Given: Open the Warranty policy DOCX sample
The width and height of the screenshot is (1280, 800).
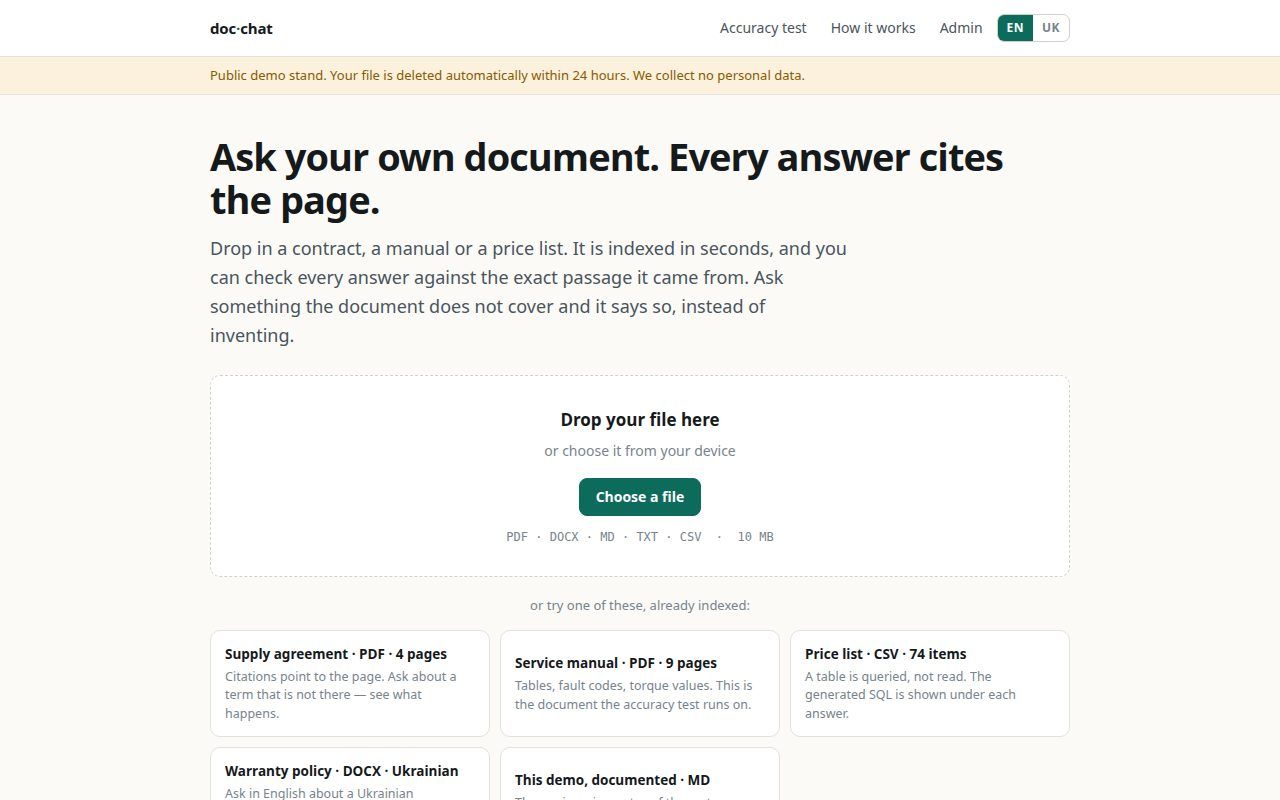Looking at the screenshot, I should point(350,774).
